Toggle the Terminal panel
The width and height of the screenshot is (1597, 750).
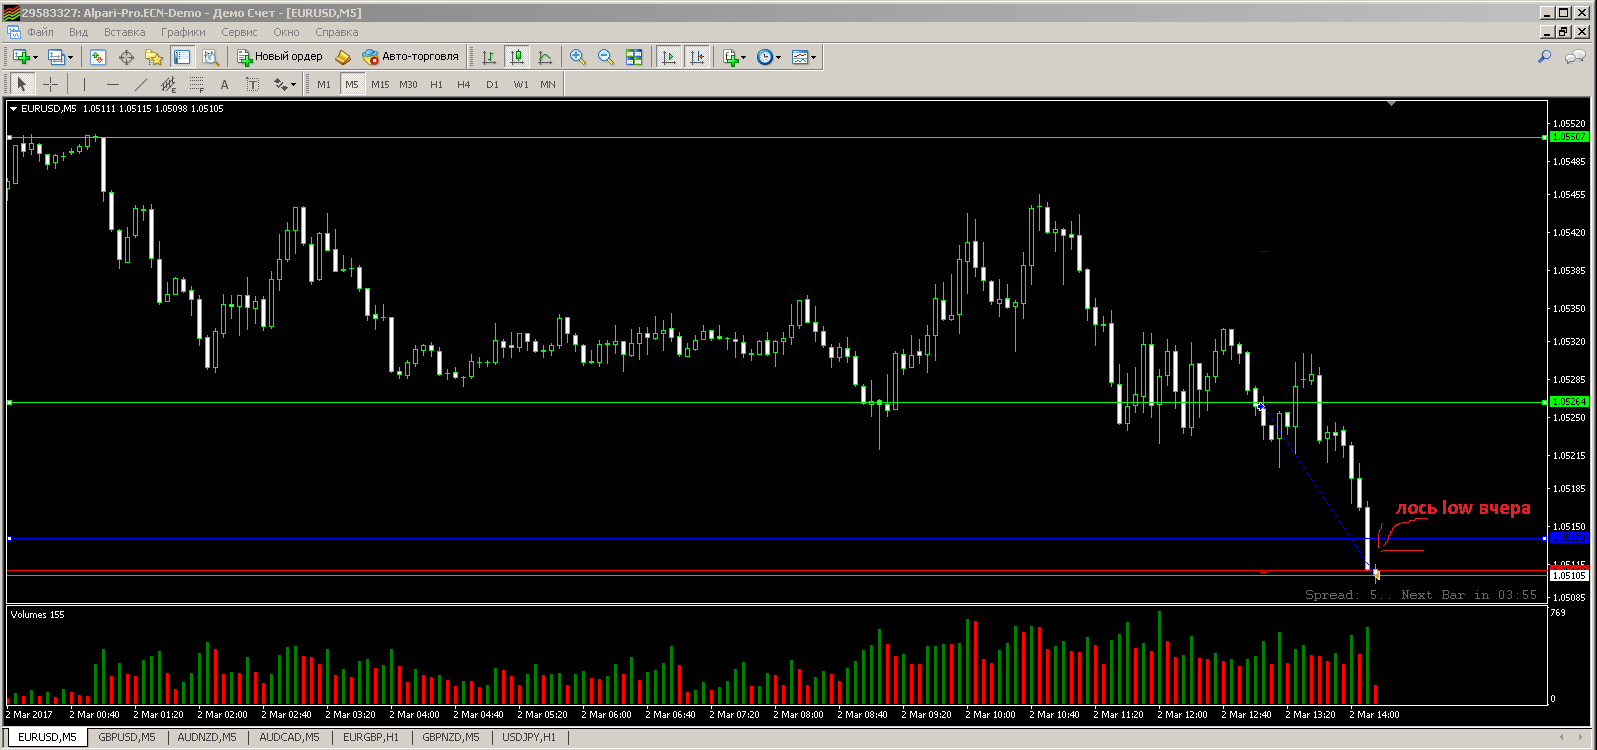[x=182, y=57]
